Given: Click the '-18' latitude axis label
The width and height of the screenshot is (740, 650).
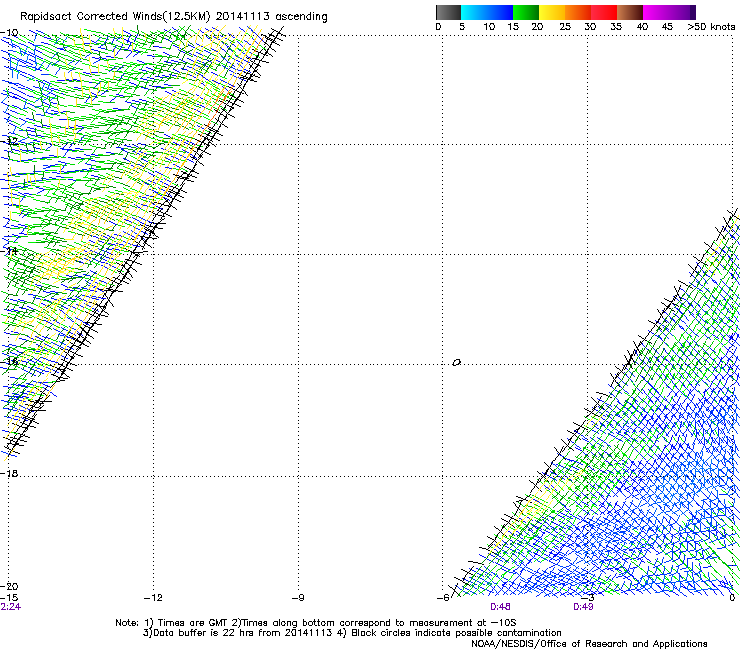Looking at the screenshot, I should click(x=9, y=473).
